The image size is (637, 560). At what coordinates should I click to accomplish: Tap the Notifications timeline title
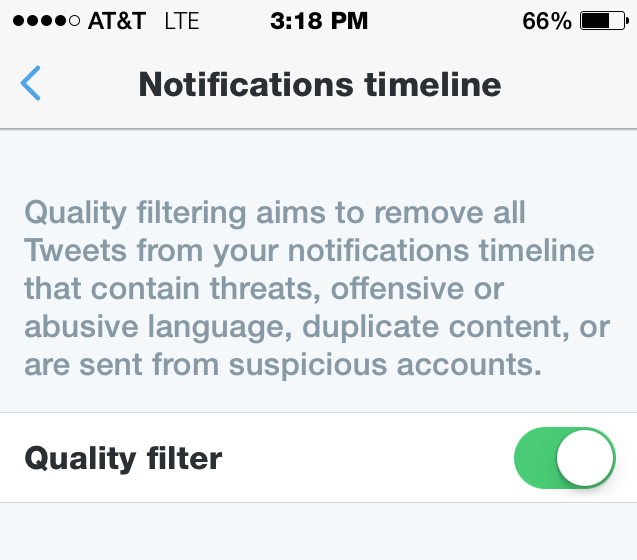pyautogui.click(x=320, y=85)
